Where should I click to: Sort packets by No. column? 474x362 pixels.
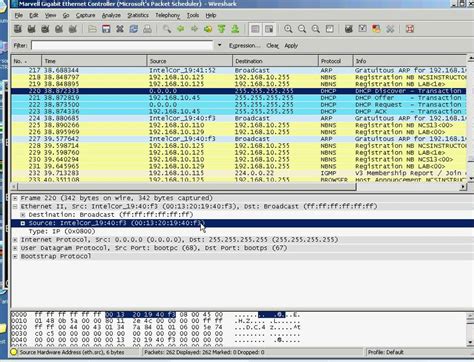point(26,61)
